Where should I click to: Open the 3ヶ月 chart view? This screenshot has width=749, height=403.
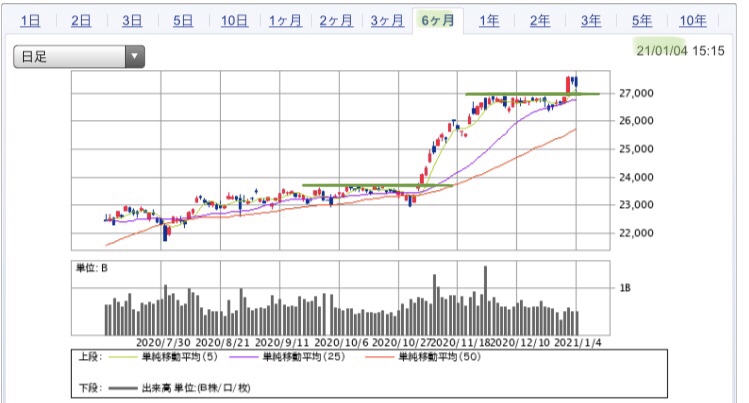tap(387, 21)
